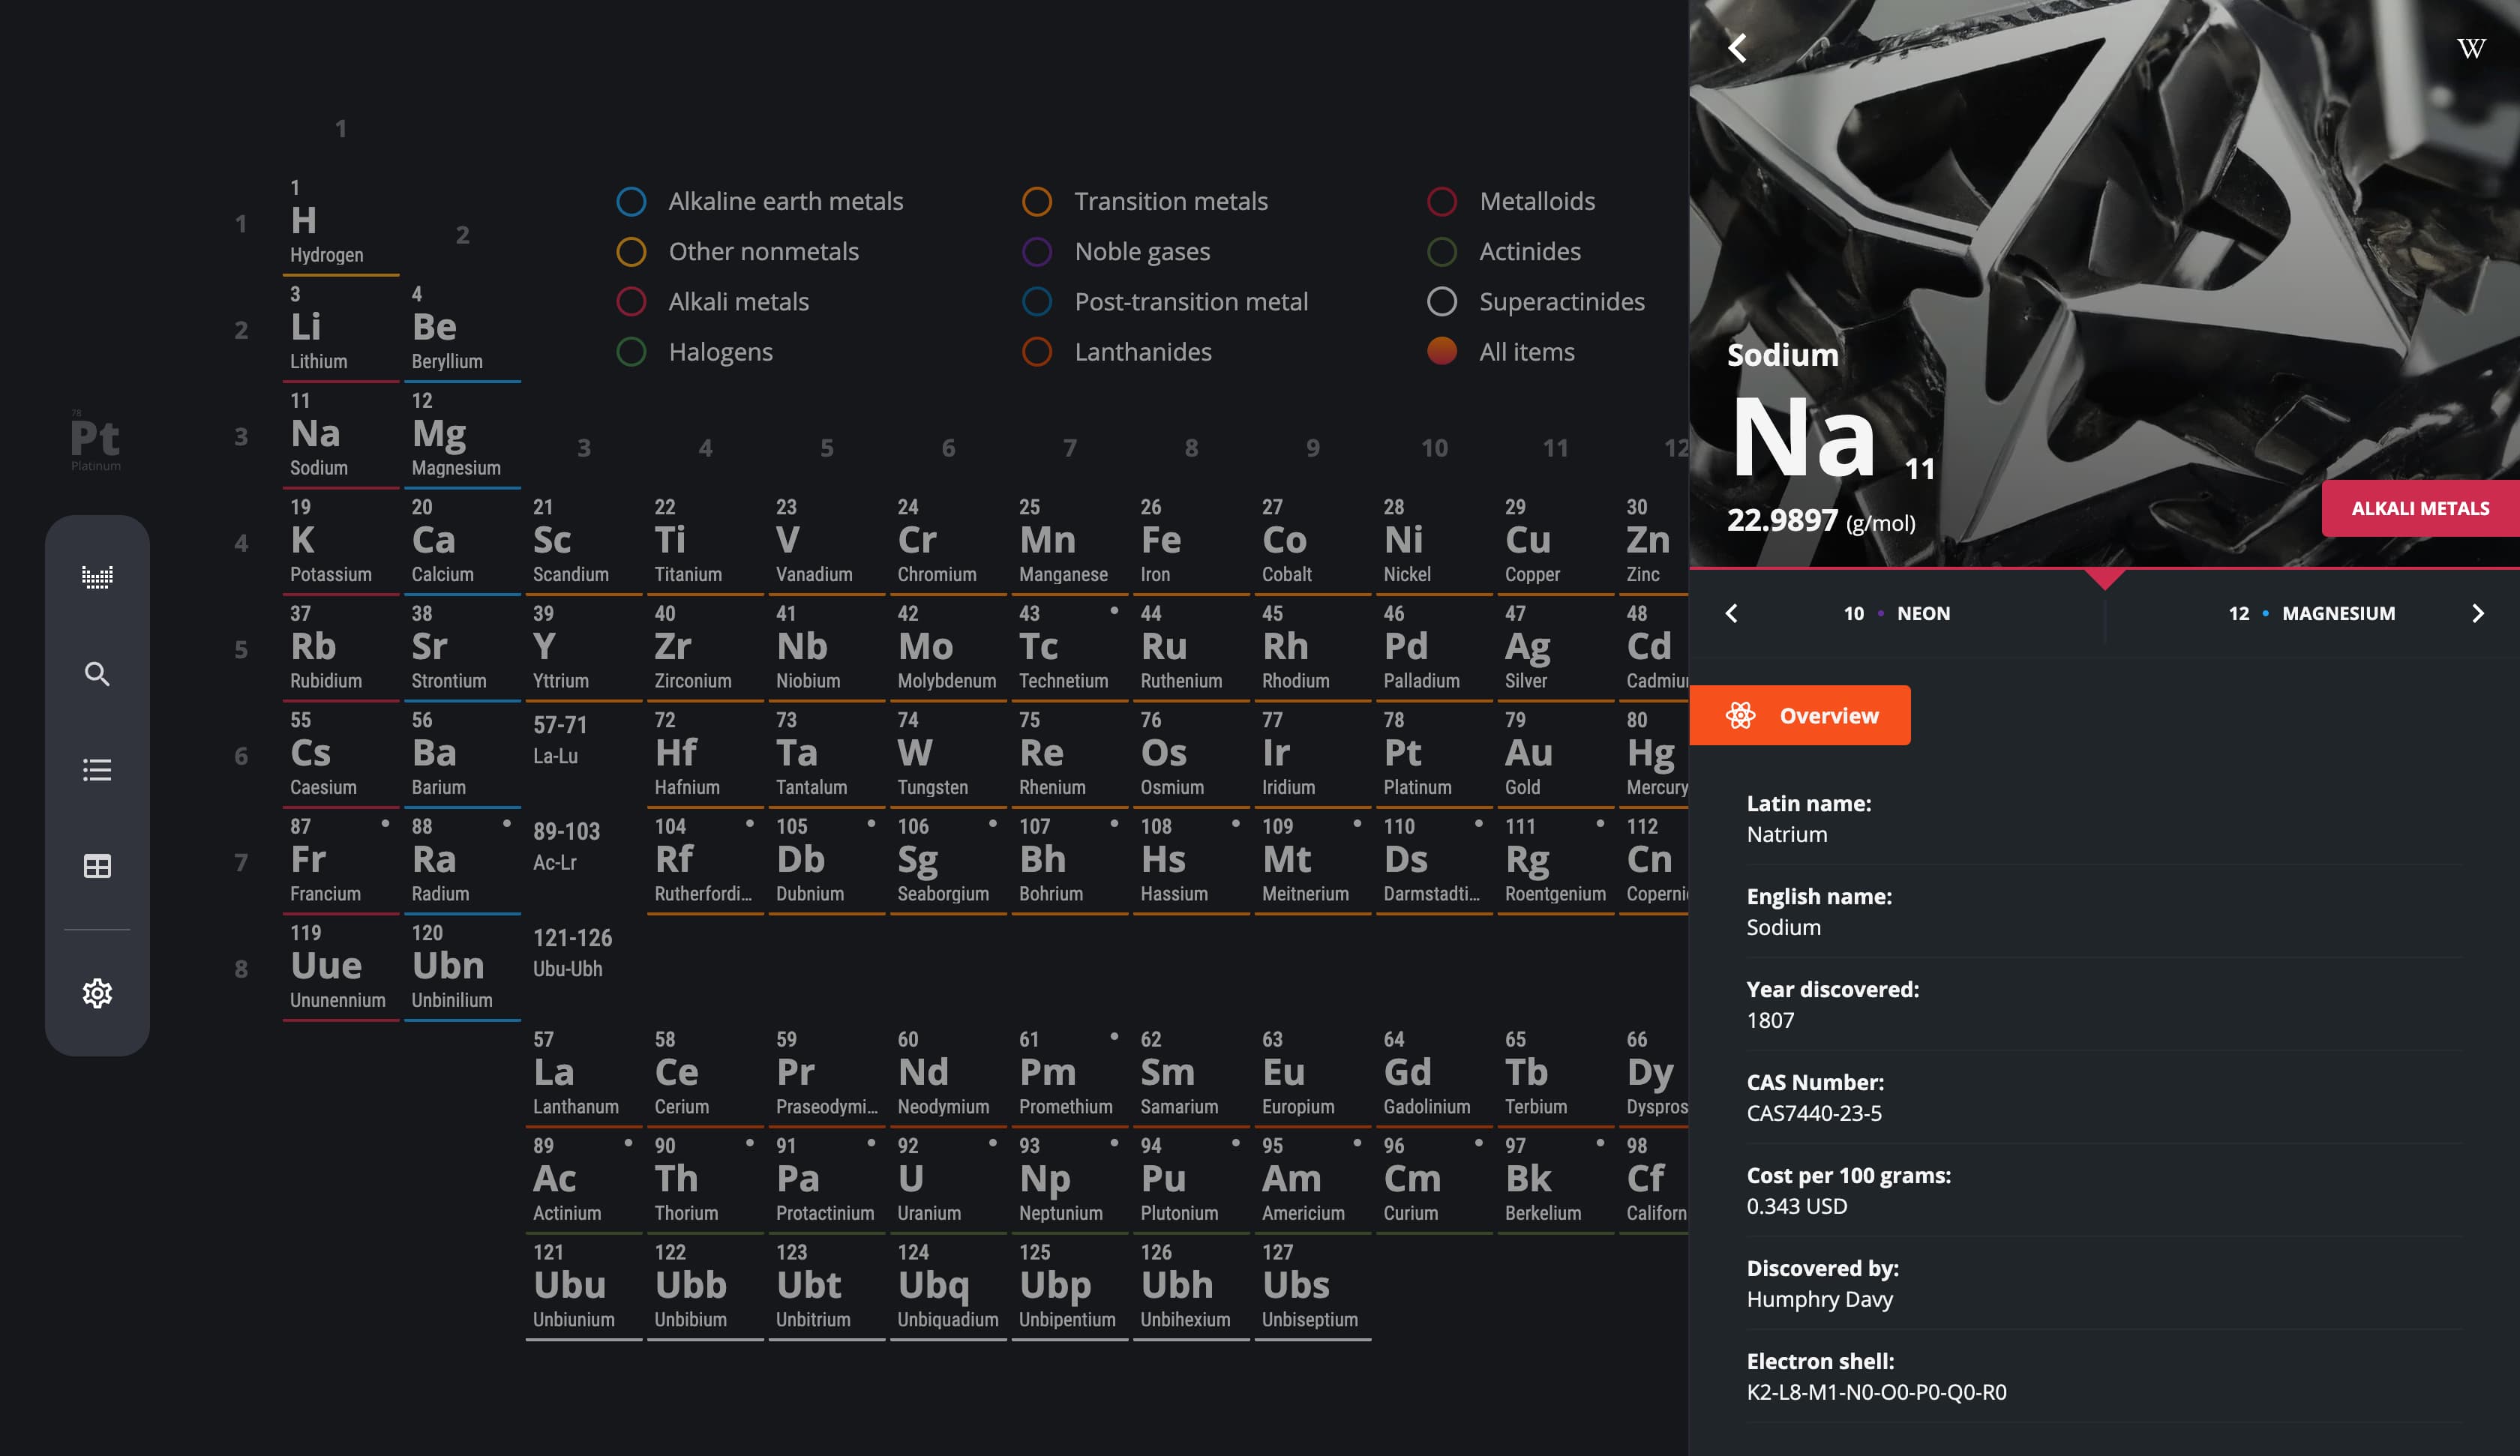This screenshot has width=2520, height=1456.
Task: Select the Halogens green color circle
Action: click(631, 352)
